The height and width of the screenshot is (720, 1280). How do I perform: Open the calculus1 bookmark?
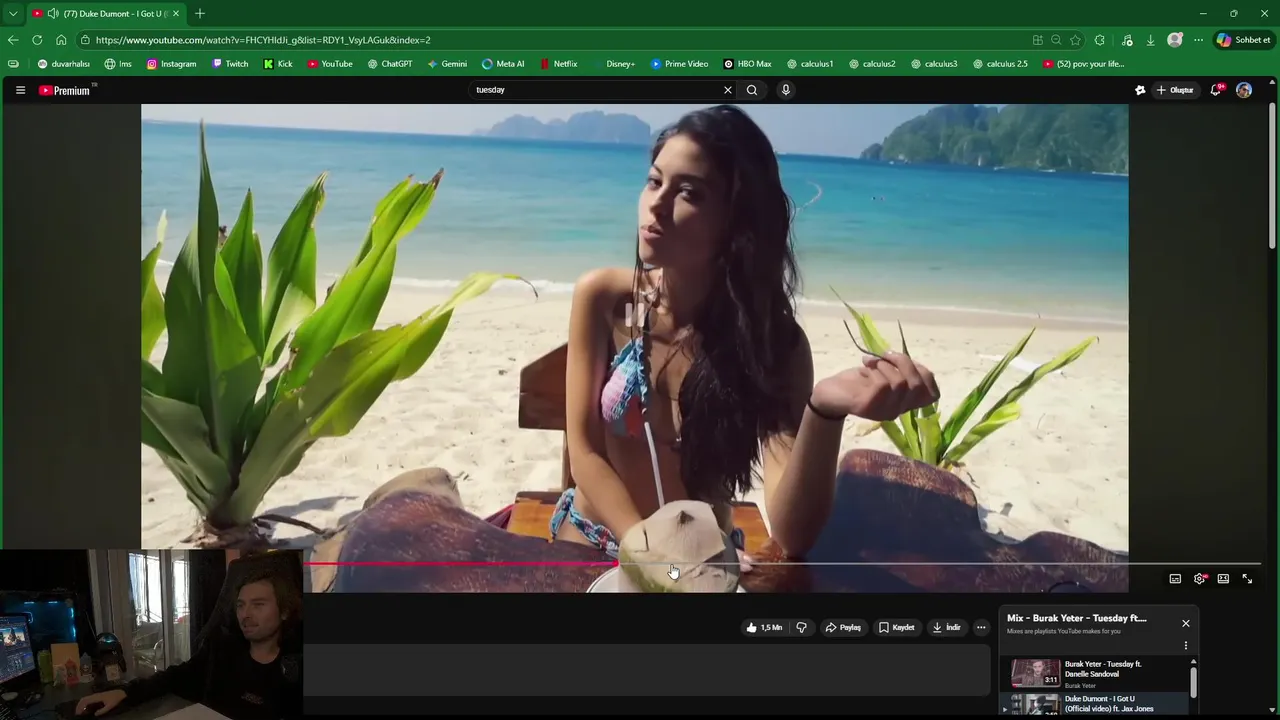point(810,64)
